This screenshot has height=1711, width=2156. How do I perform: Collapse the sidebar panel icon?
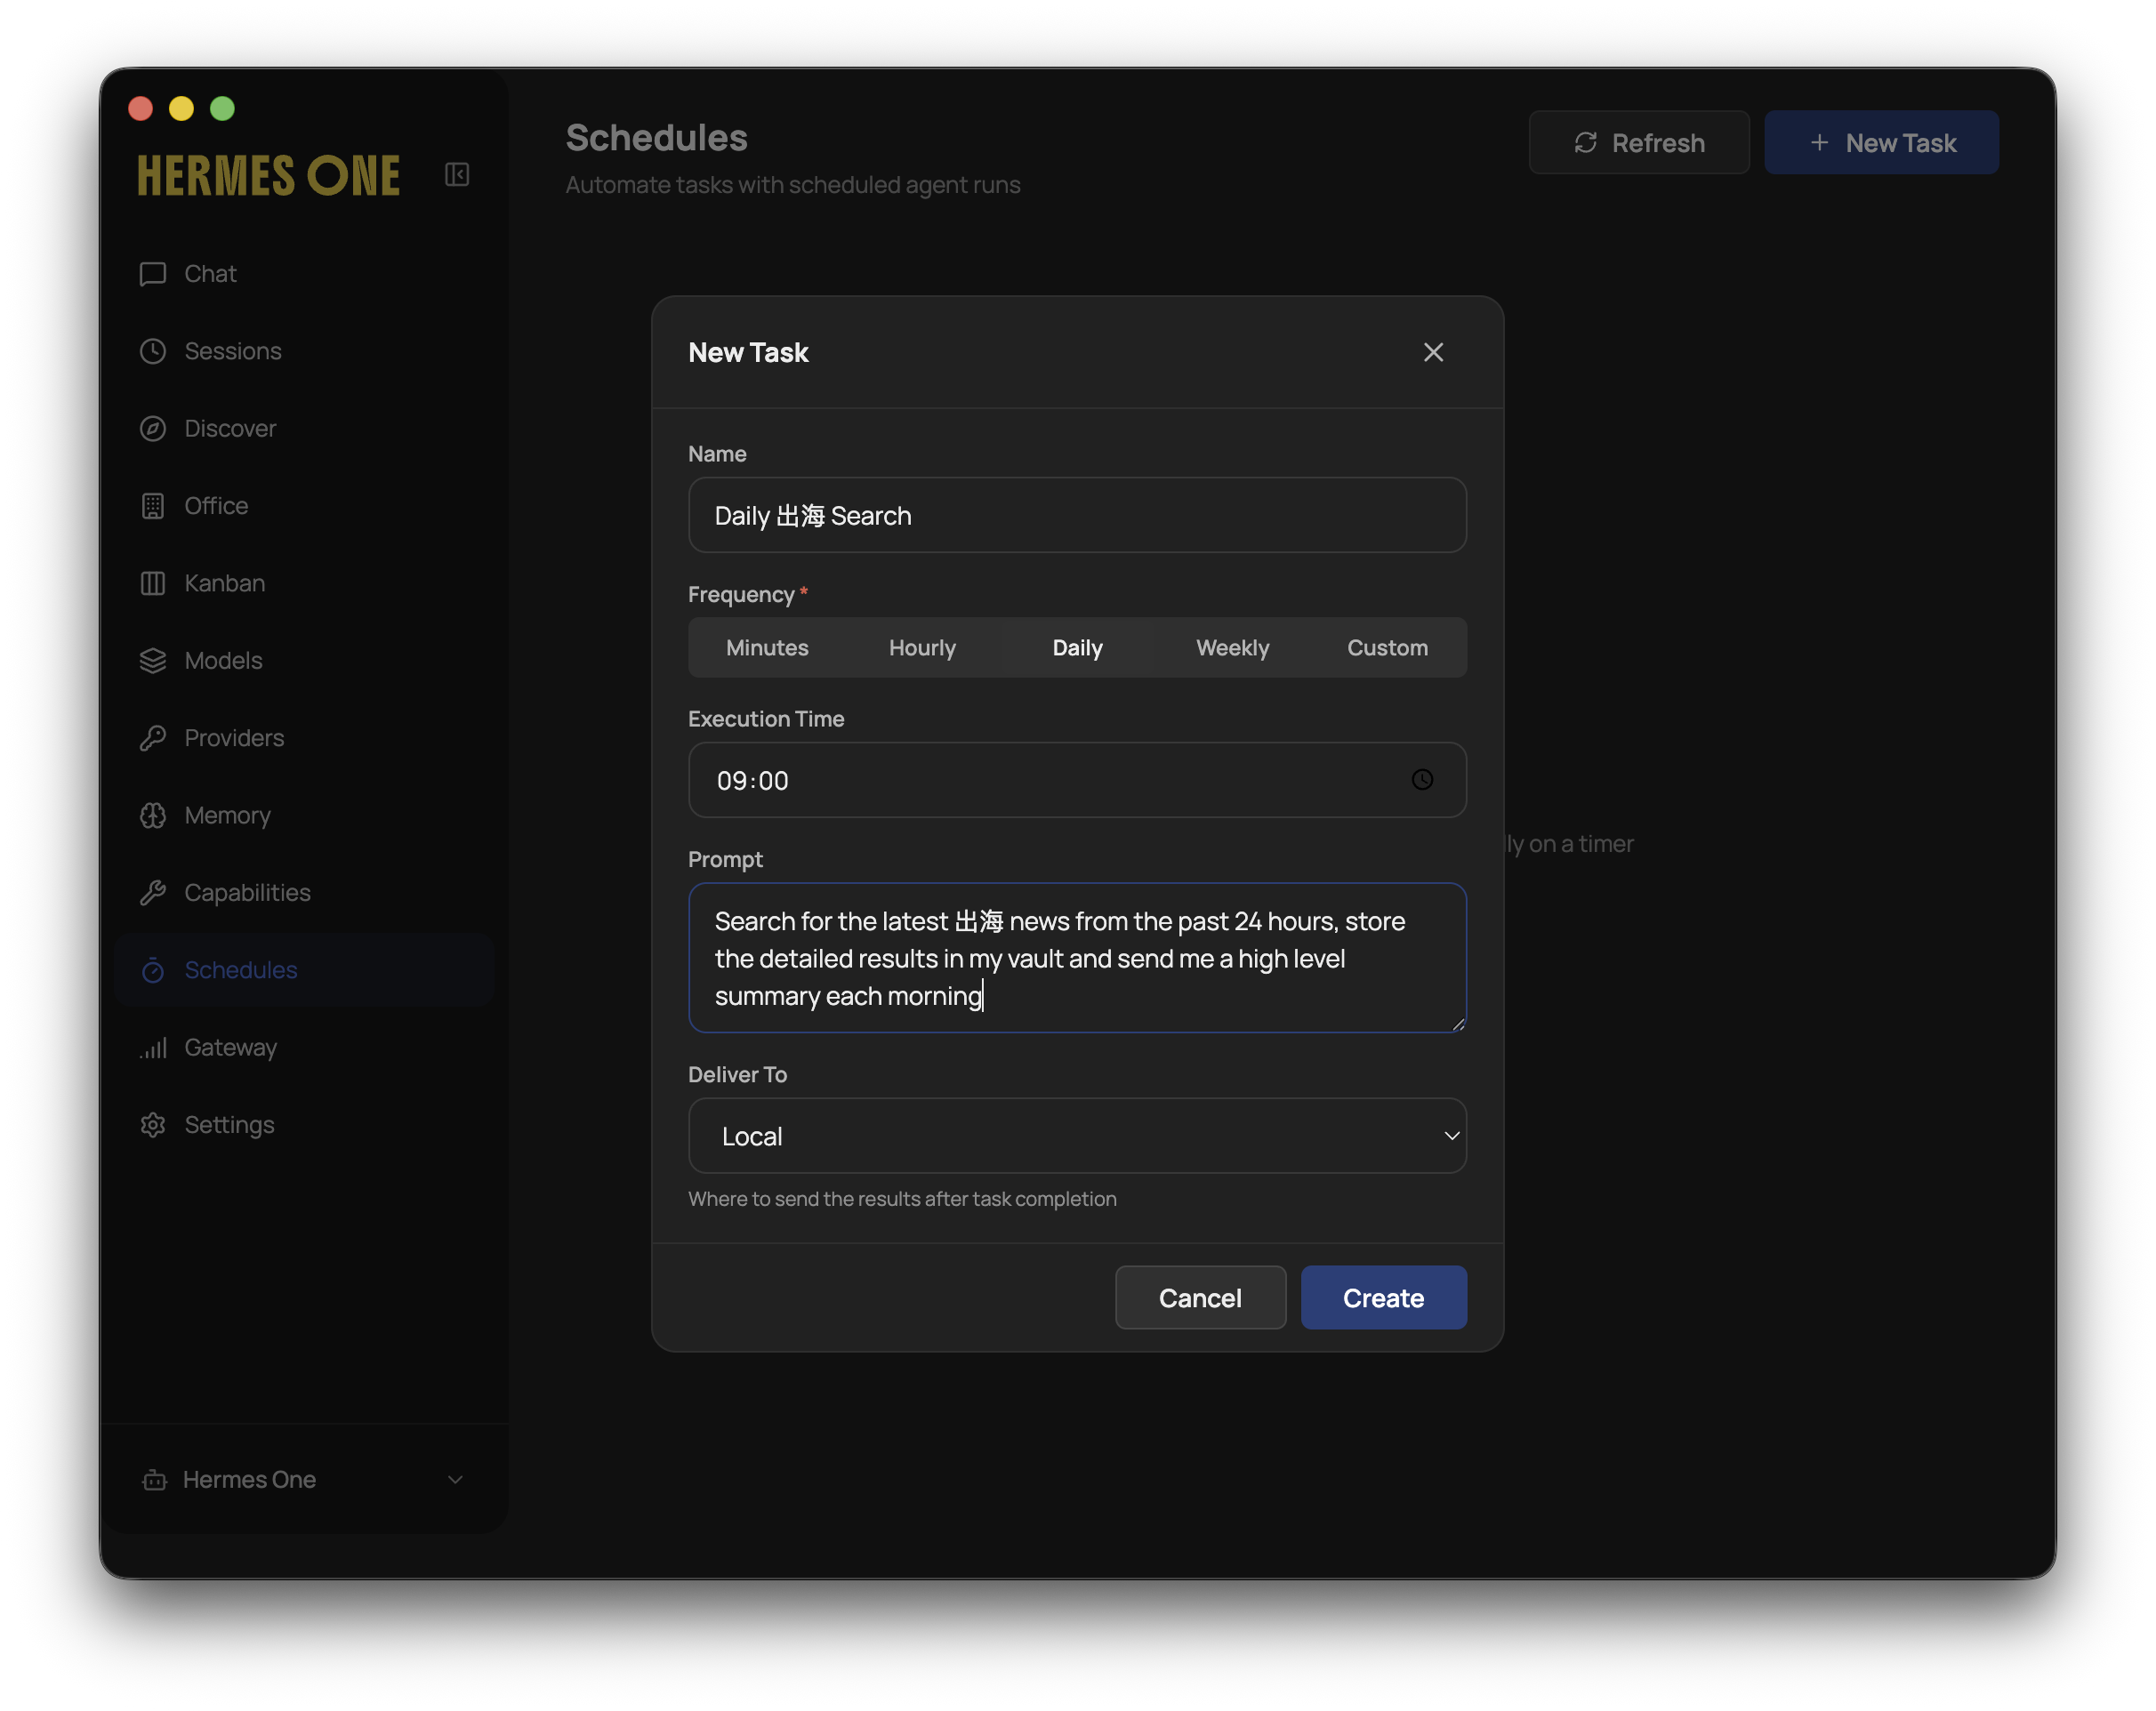(x=457, y=175)
